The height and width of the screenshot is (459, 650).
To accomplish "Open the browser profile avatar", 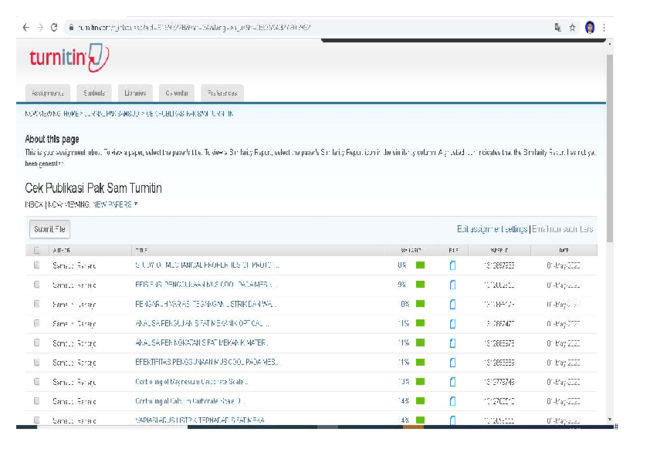I will tap(590, 27).
